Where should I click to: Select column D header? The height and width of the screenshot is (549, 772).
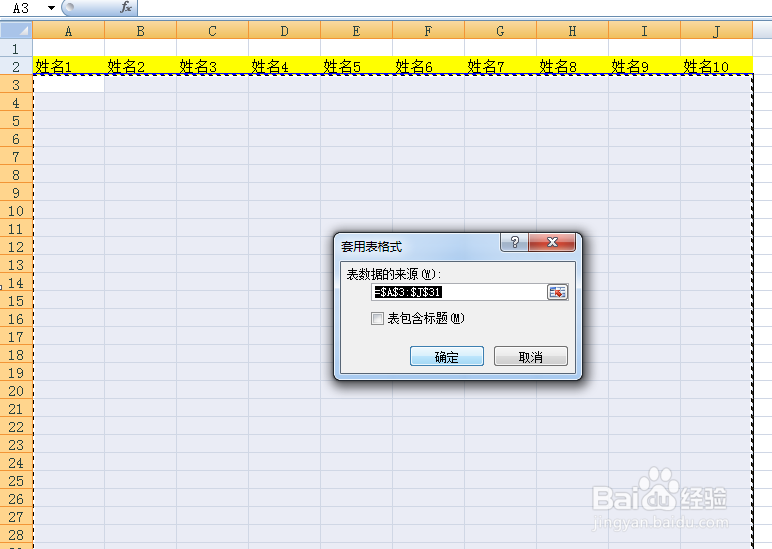285,31
